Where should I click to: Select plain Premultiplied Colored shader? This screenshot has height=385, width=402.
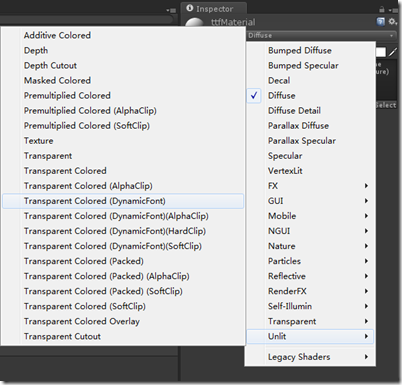point(123,95)
